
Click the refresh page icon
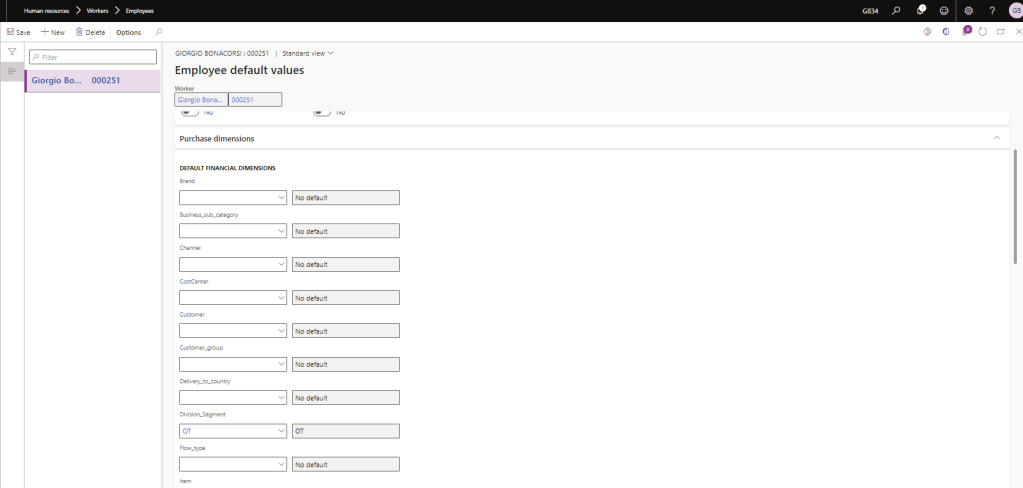[983, 32]
